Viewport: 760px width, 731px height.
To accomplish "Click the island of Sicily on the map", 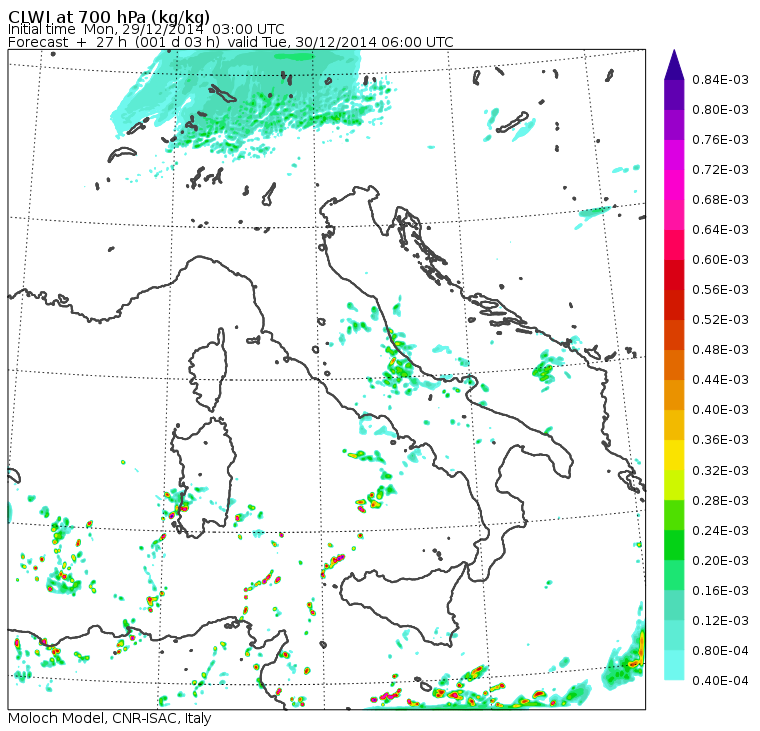I will tap(402, 606).
